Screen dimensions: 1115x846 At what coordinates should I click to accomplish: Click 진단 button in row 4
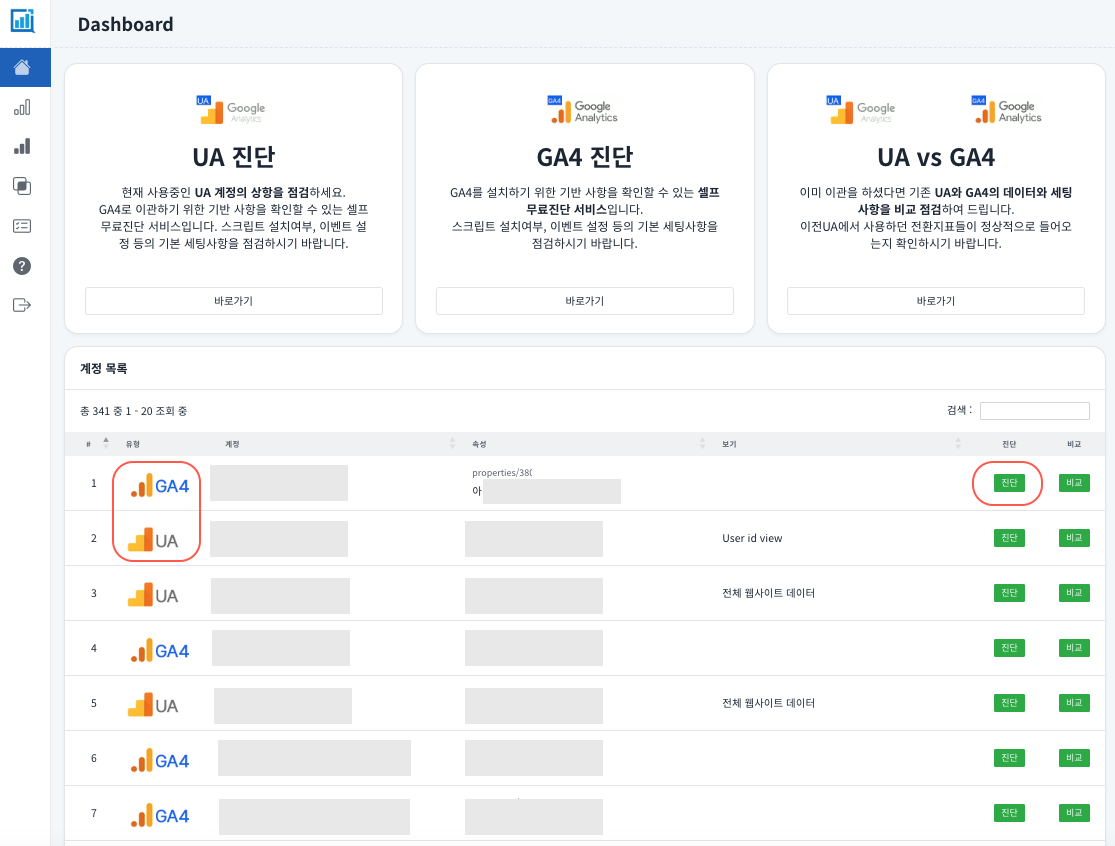(1009, 648)
